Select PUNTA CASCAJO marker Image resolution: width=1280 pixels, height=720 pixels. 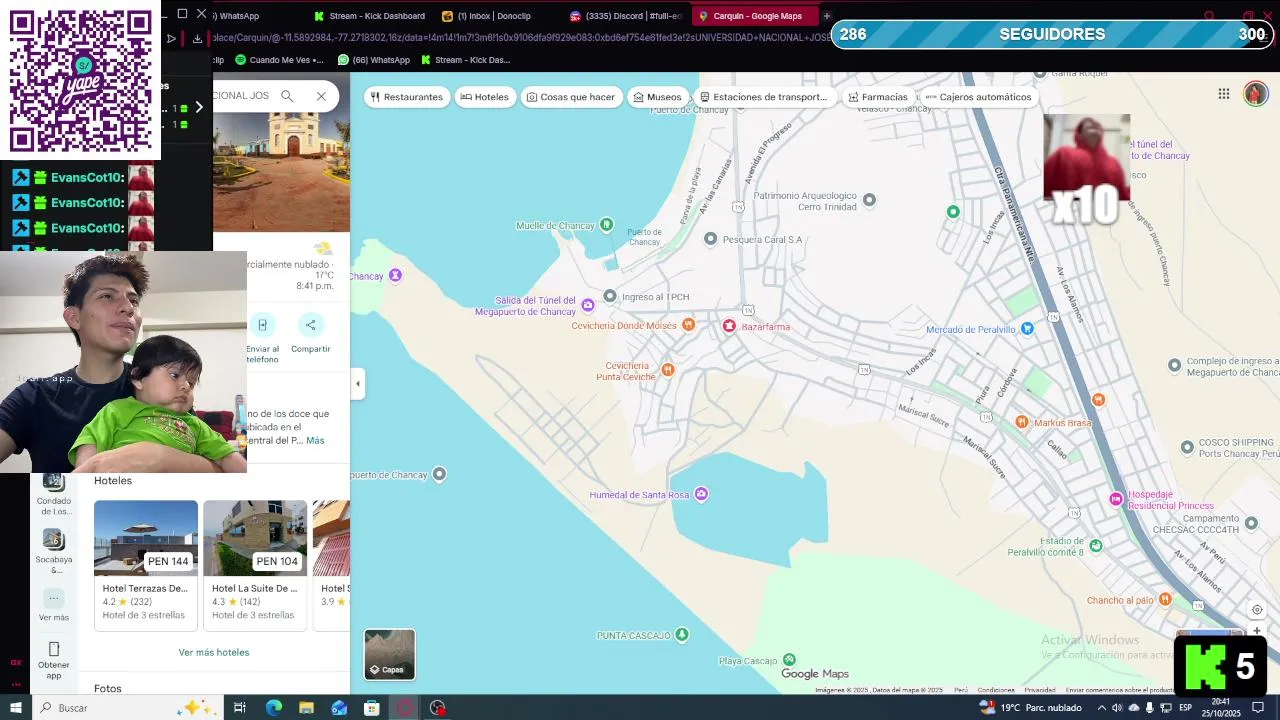(x=682, y=634)
